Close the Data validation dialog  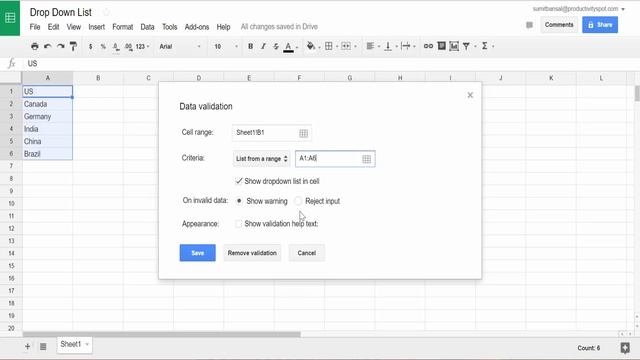[x=470, y=95]
